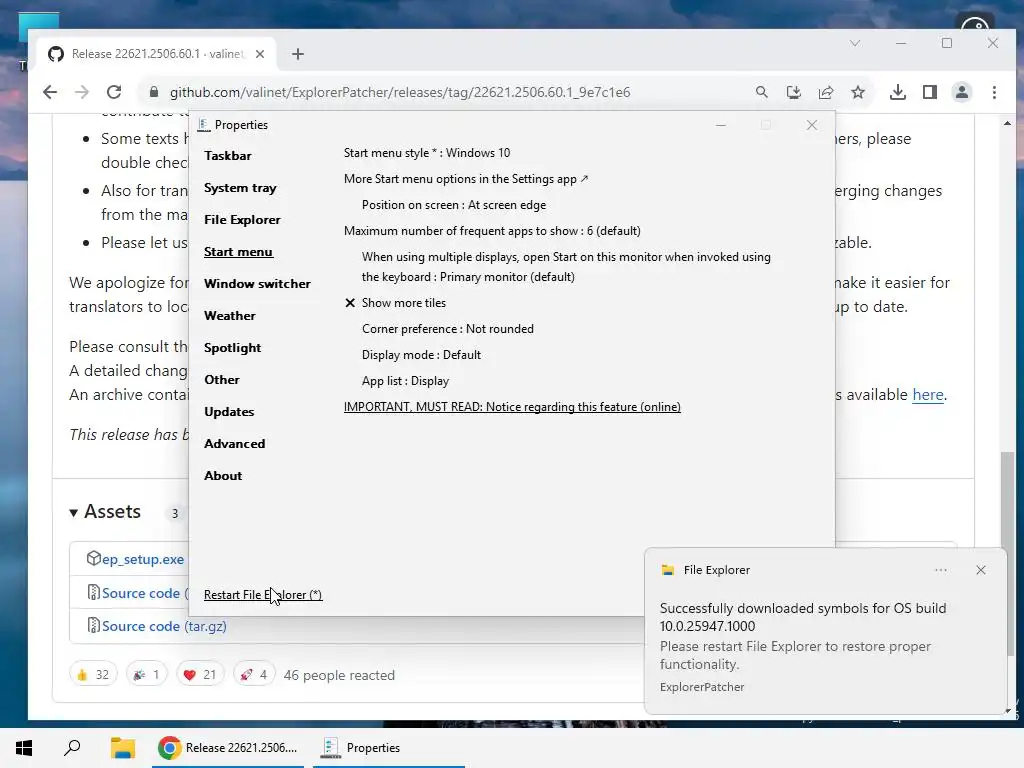Click rocket reaction with 4
1024x768 pixels.
254,675
